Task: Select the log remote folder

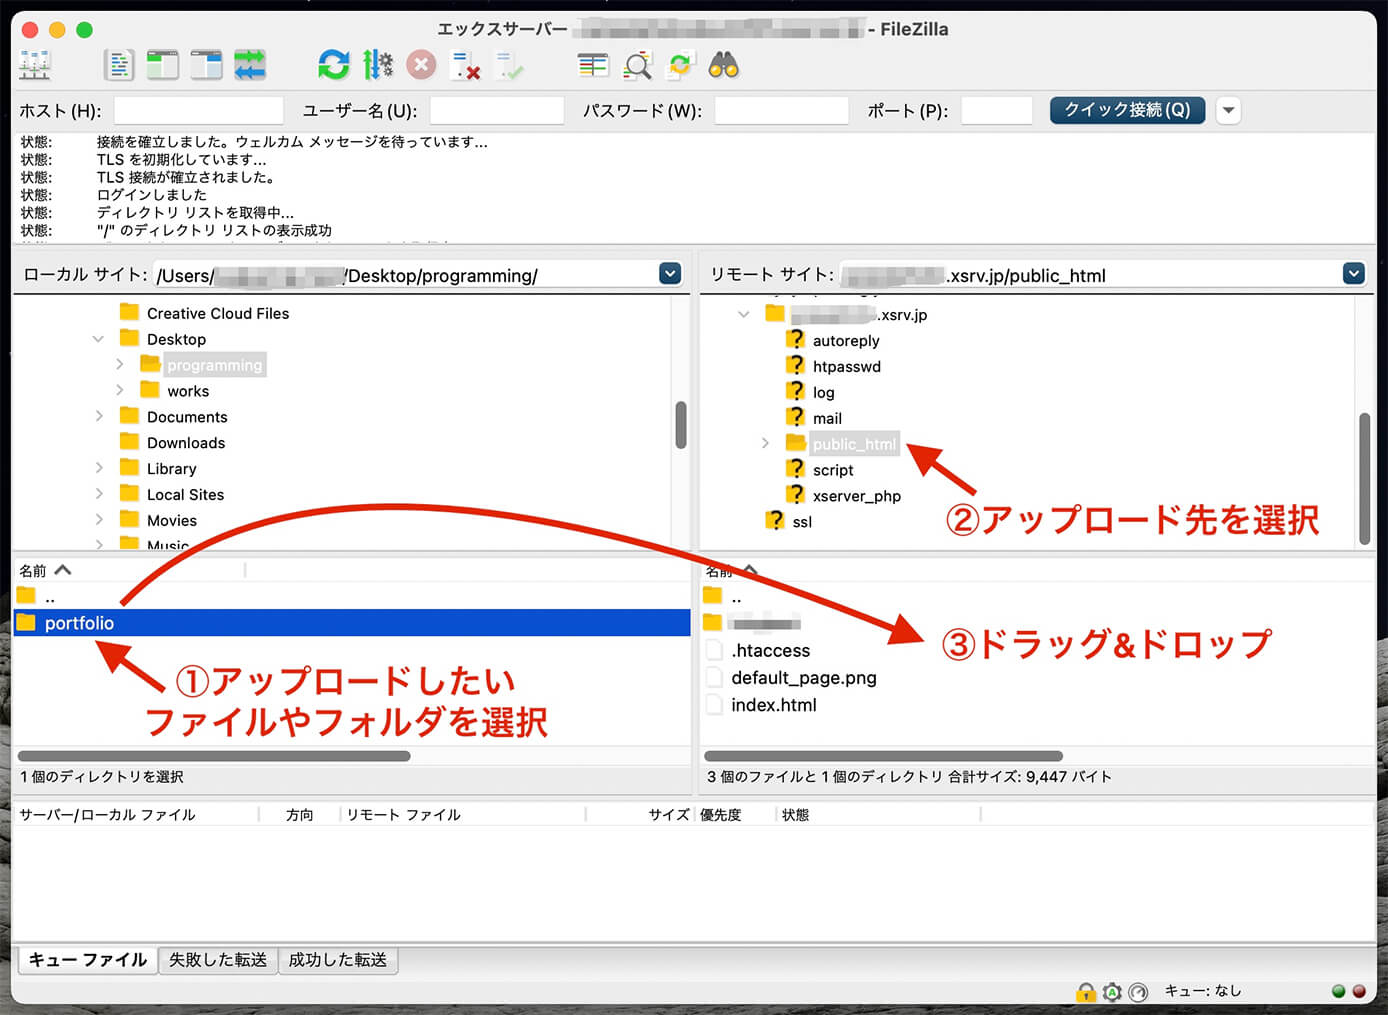Action: click(x=823, y=392)
